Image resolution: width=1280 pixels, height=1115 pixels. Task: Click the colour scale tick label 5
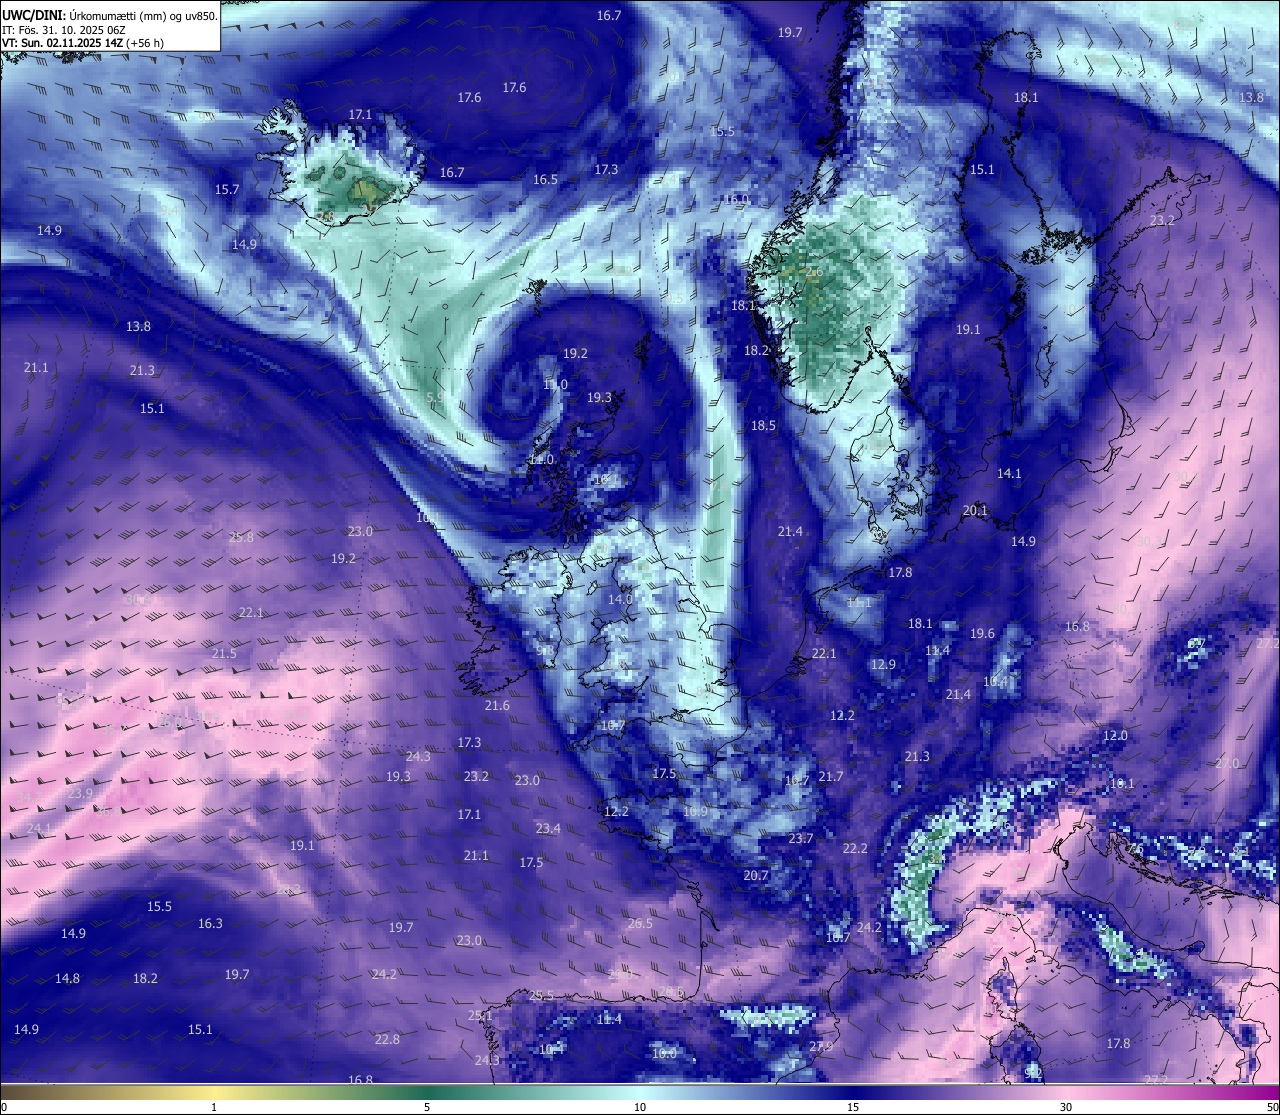[427, 1107]
